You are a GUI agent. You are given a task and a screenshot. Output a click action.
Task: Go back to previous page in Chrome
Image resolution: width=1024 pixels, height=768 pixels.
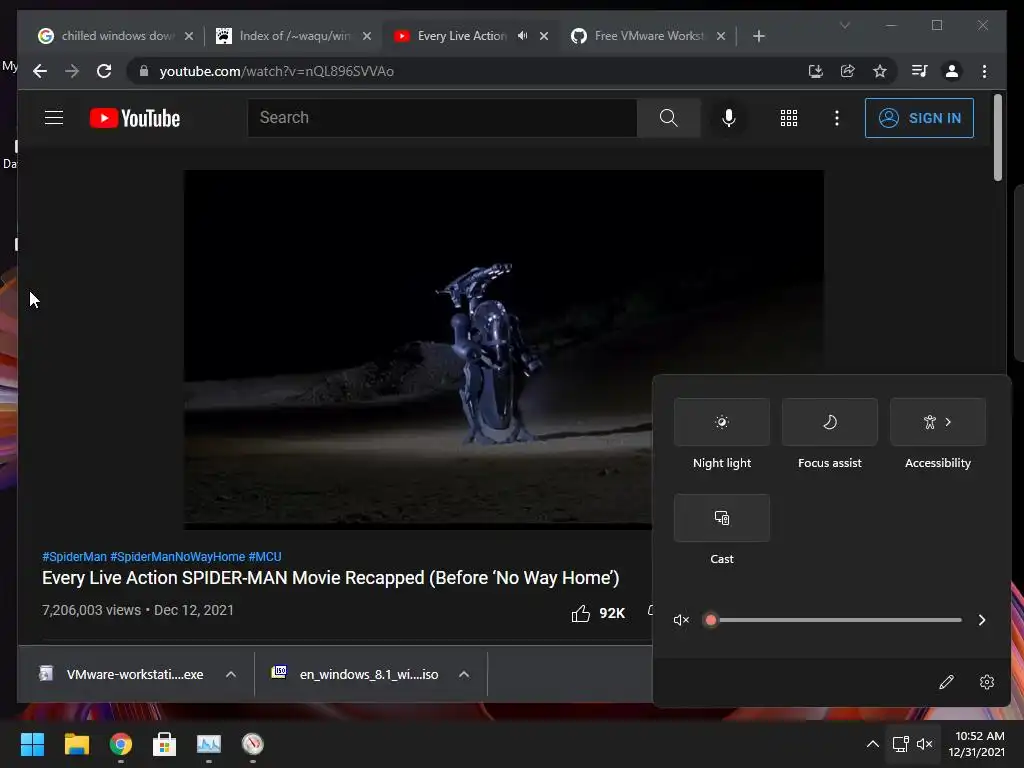(40, 71)
